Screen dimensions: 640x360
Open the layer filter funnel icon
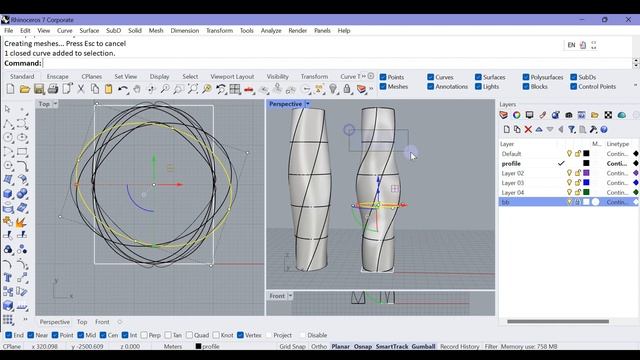[x=572, y=129]
